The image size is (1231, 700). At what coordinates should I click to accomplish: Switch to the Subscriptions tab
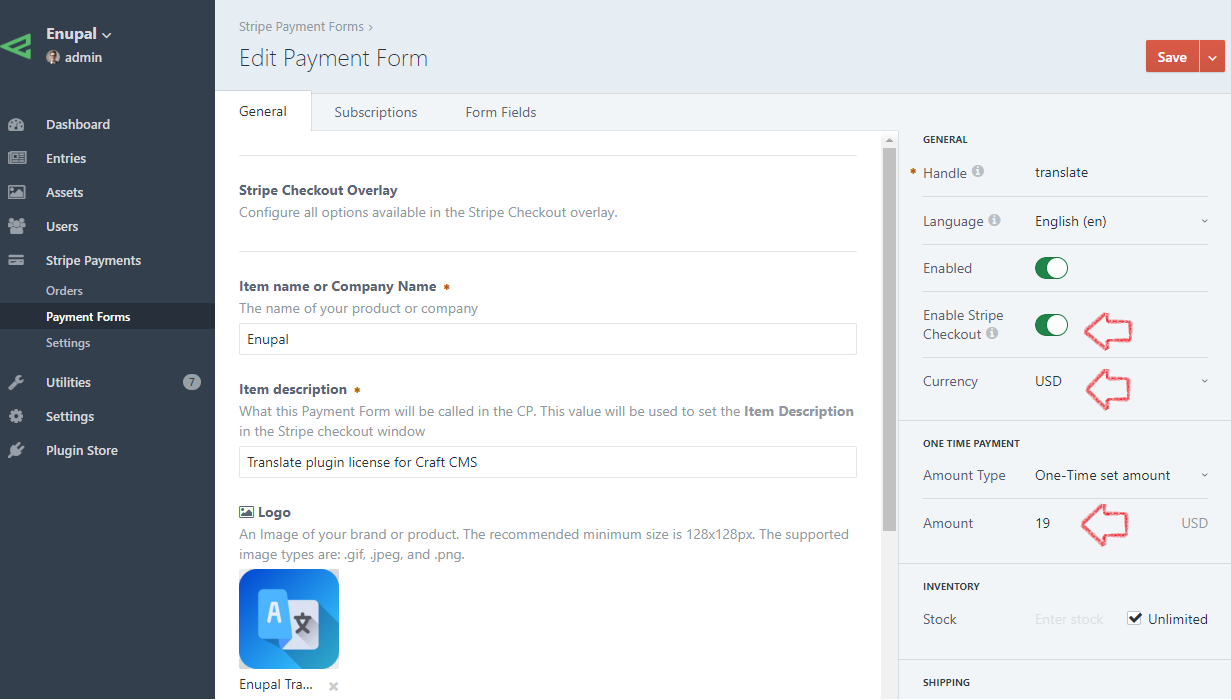point(376,112)
